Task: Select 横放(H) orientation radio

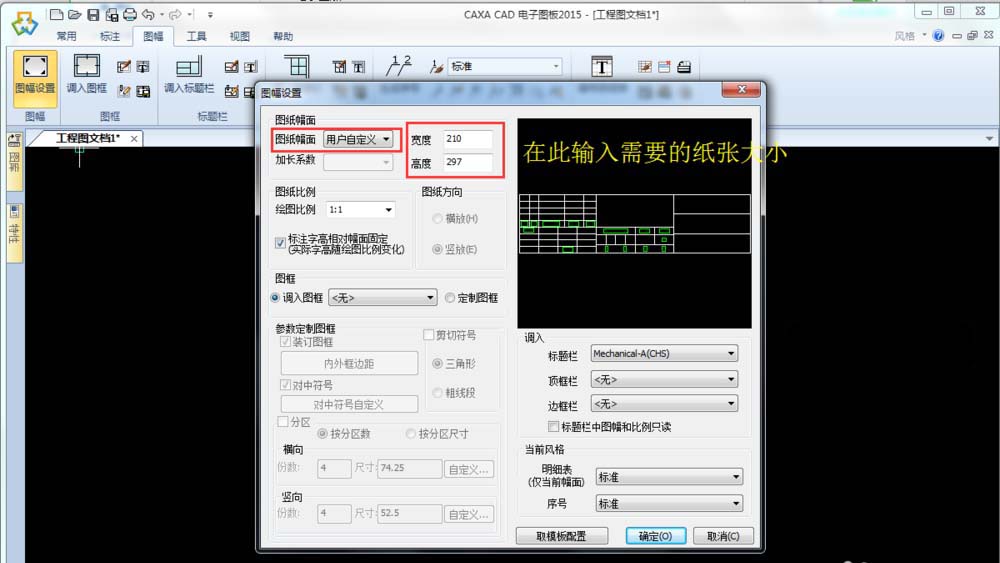Action: point(438,219)
